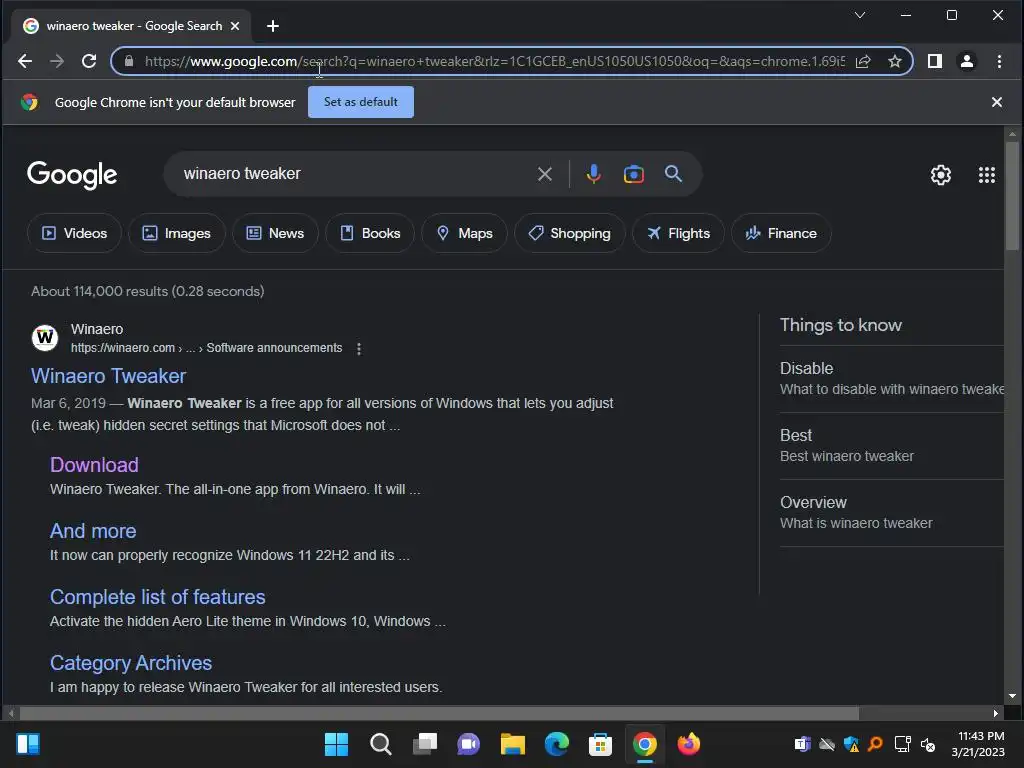The image size is (1024, 768).
Task: Click the forward navigation arrow
Action: pos(57,61)
